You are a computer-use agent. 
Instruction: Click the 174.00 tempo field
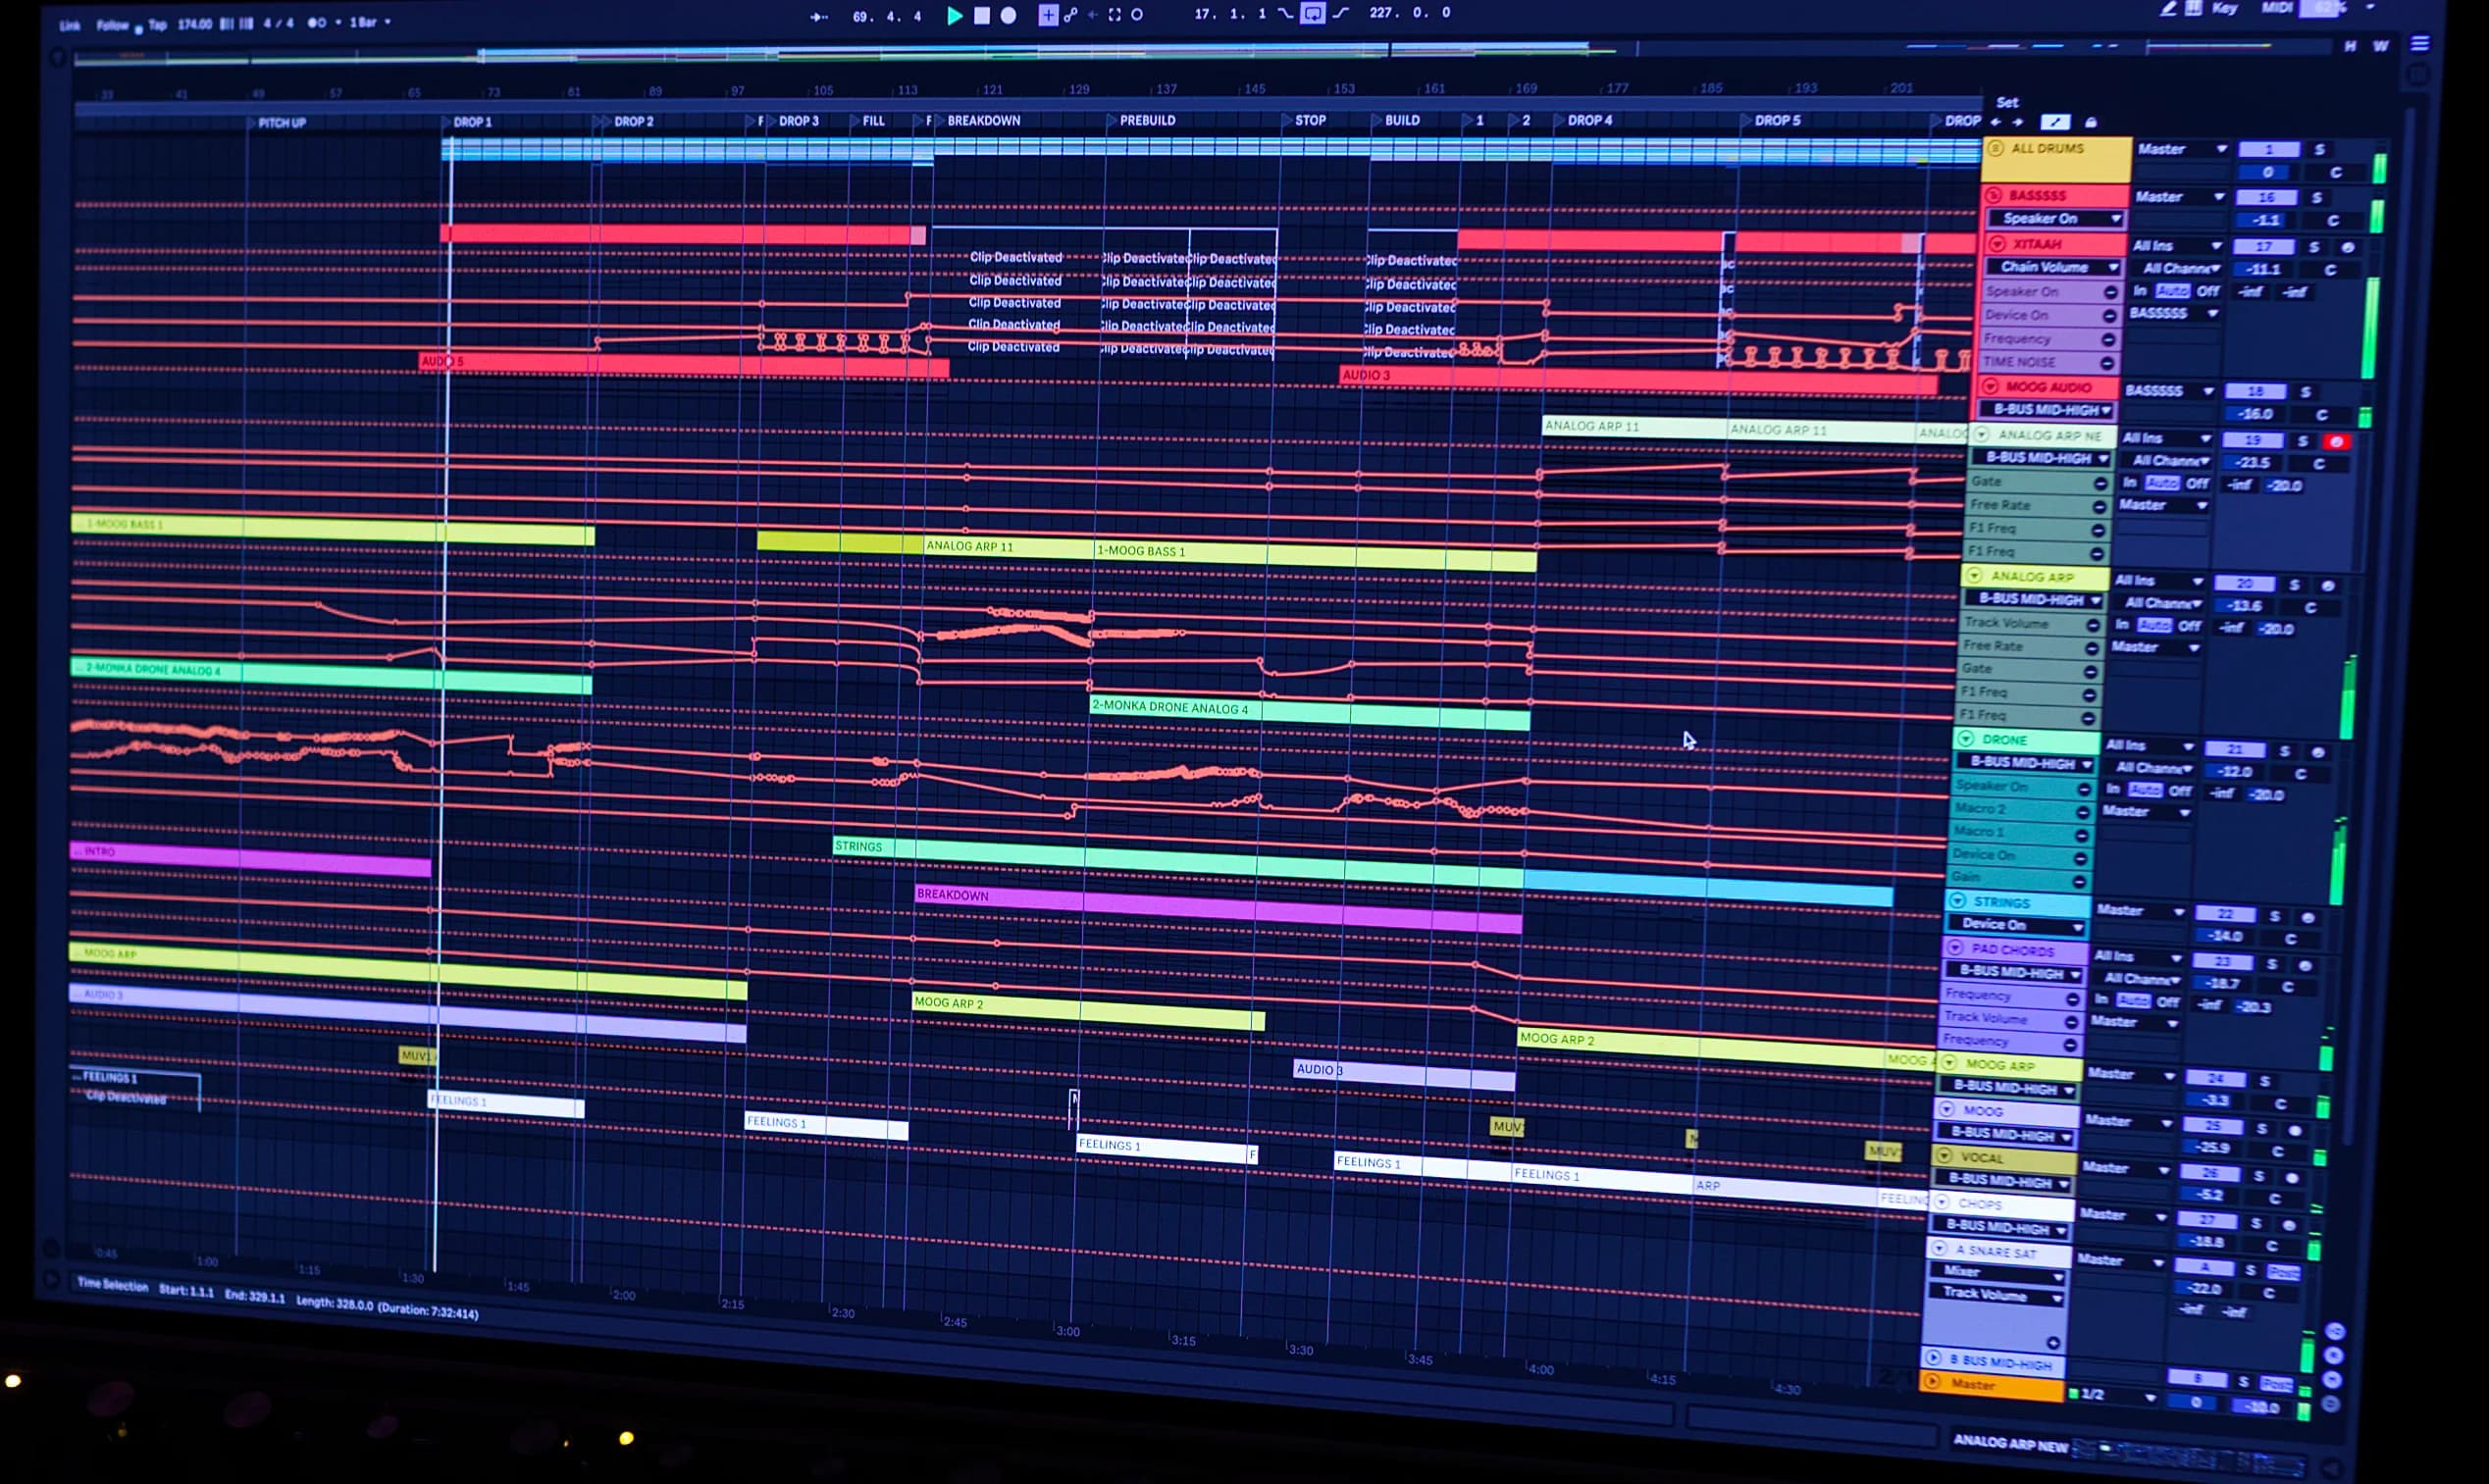(x=194, y=24)
